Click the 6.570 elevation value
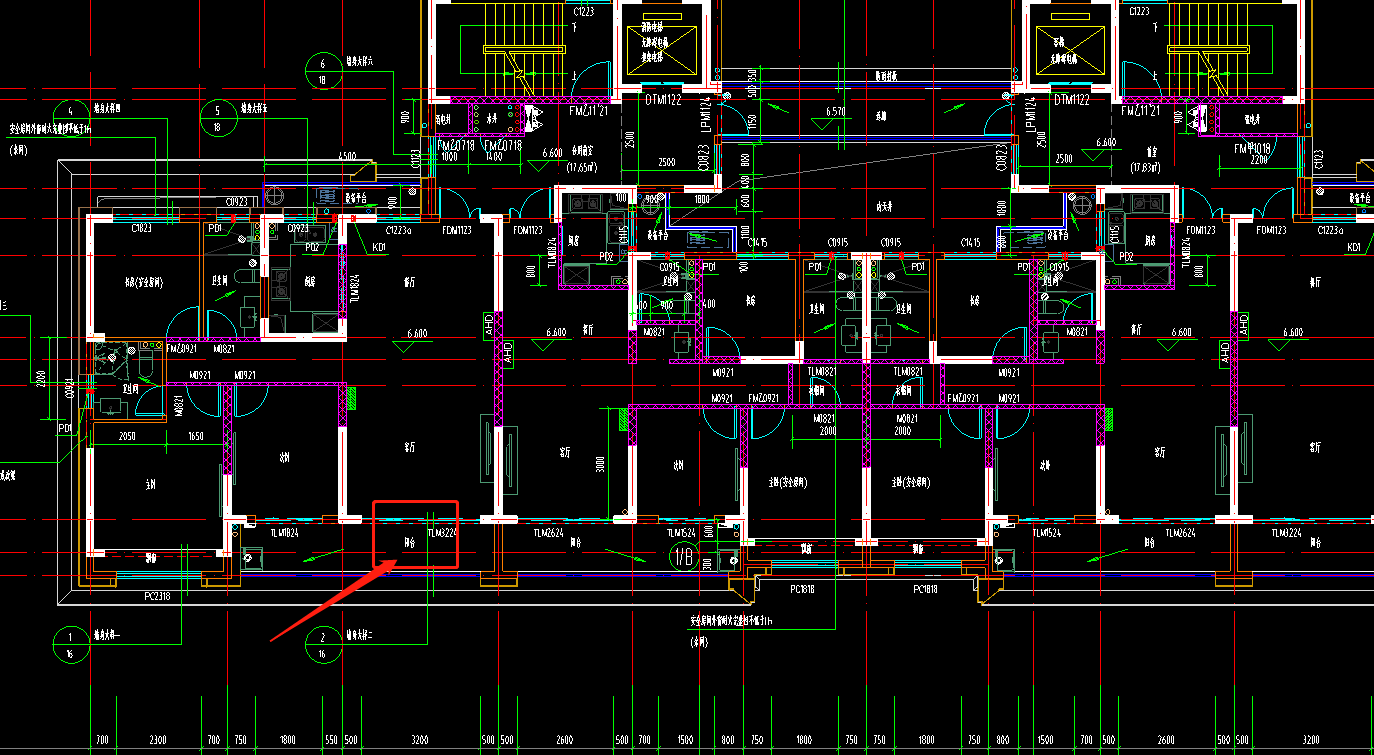Viewport: 1374px width, 755px height. pyautogui.click(x=836, y=111)
